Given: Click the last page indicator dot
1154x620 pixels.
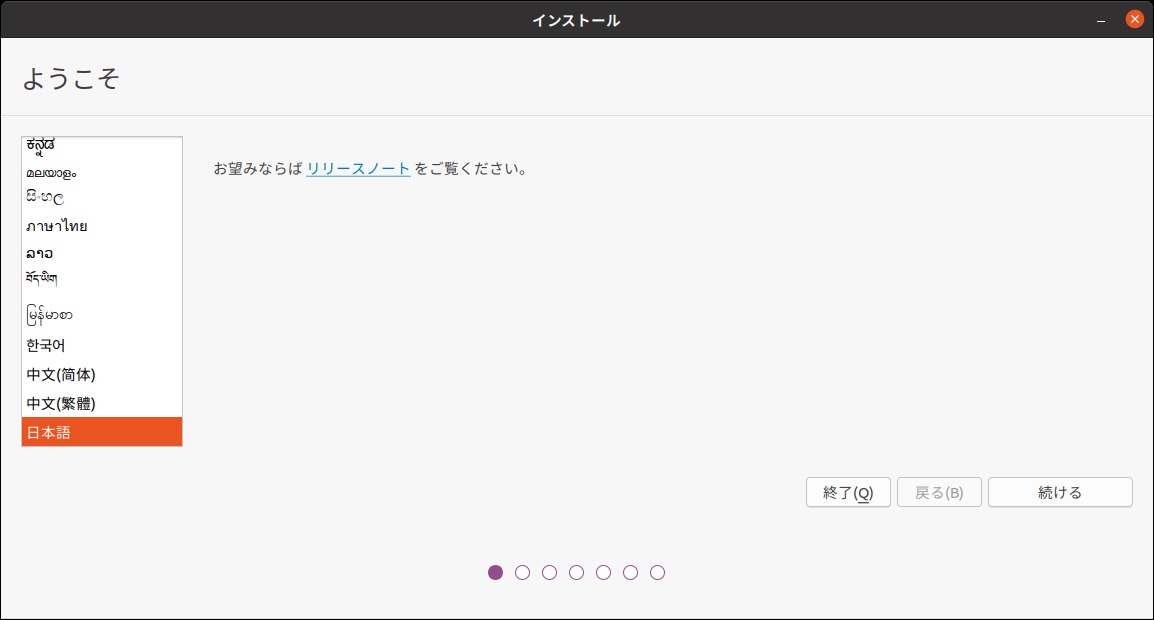Looking at the screenshot, I should tap(658, 572).
